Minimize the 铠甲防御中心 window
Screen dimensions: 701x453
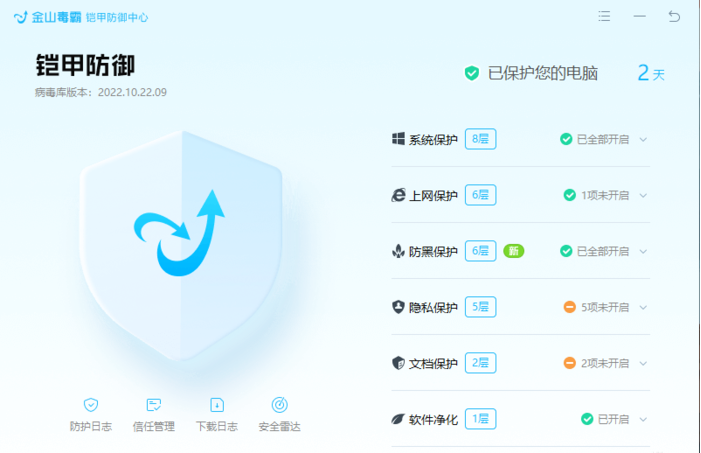pyautogui.click(x=640, y=17)
